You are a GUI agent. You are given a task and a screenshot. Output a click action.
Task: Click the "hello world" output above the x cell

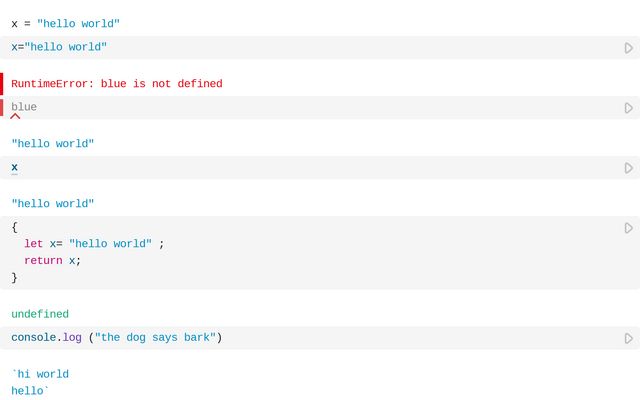53,144
